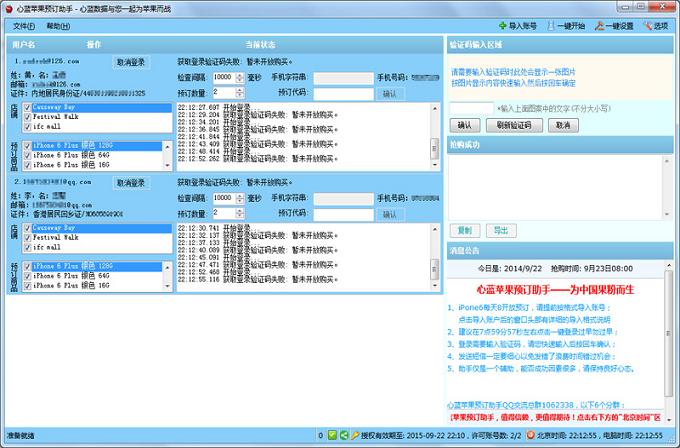The image size is (680, 448).
Task: Click the green checkmark icon in status bar
Action: [x=331, y=436]
